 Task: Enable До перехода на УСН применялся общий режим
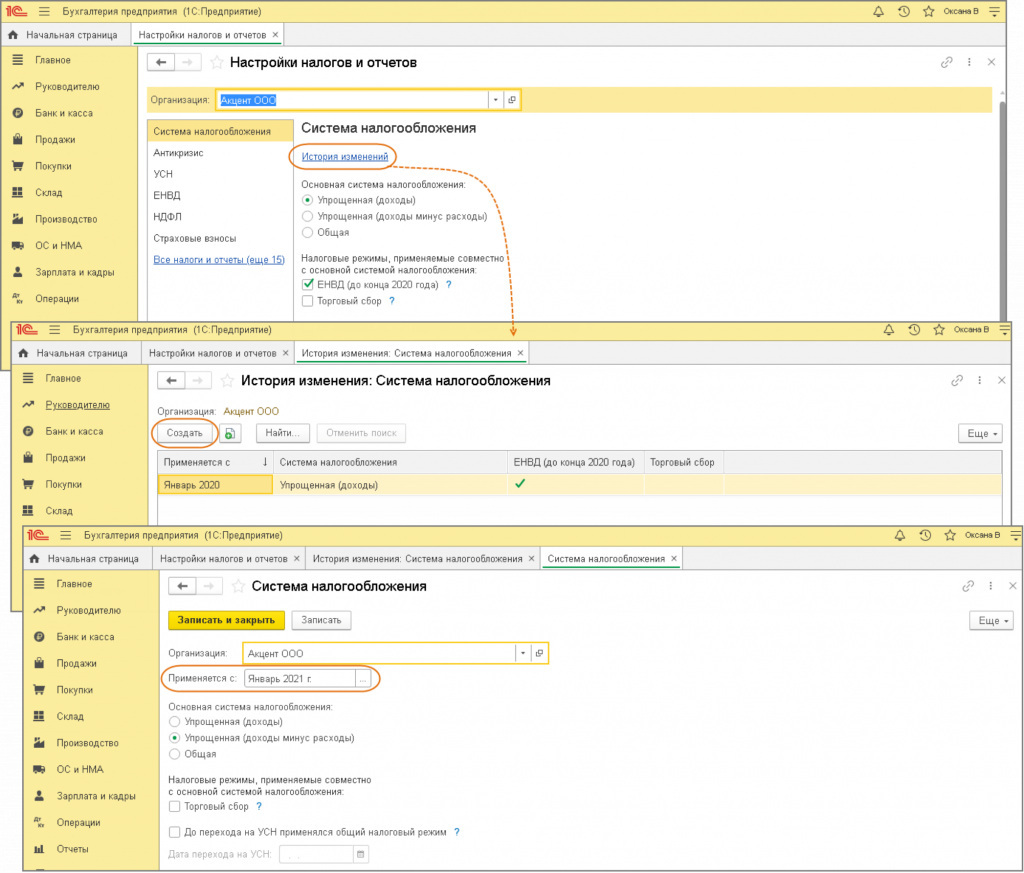click(175, 832)
